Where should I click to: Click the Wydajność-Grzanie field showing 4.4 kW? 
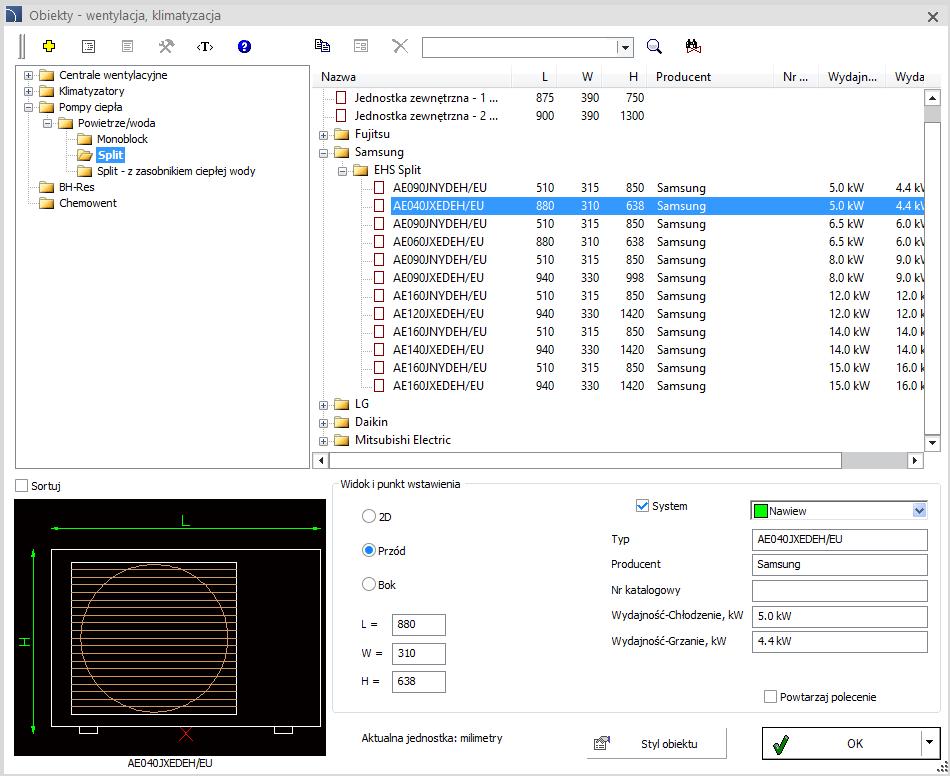839,642
